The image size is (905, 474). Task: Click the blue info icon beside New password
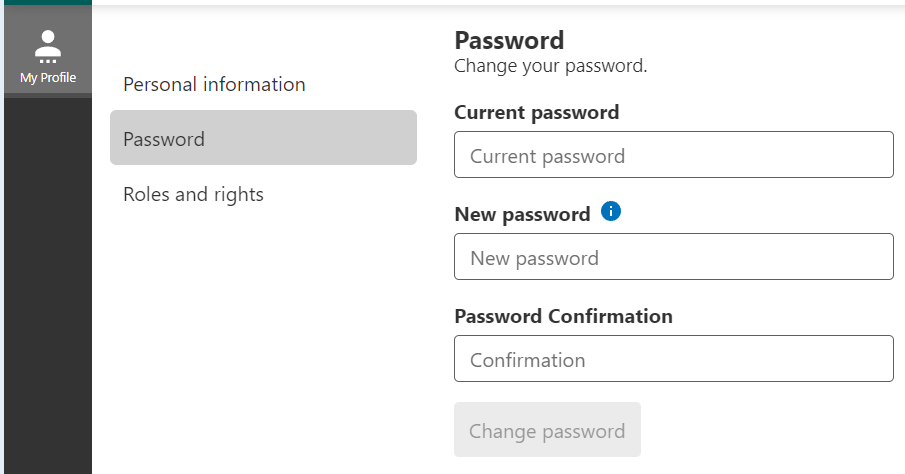point(611,212)
